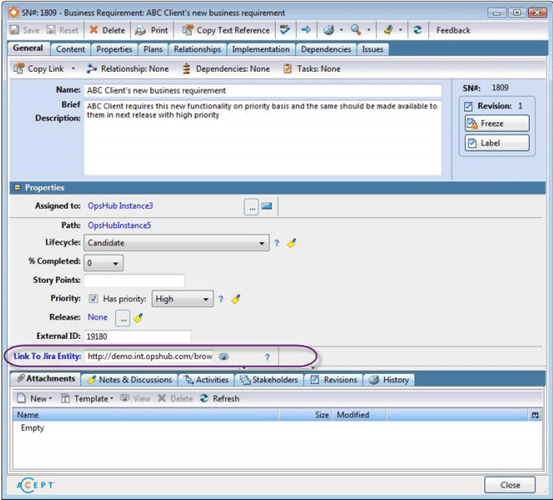Screen dimensions: 553x500
Task: Click the highlighter icon next to Lifecycle
Action: [292, 243]
